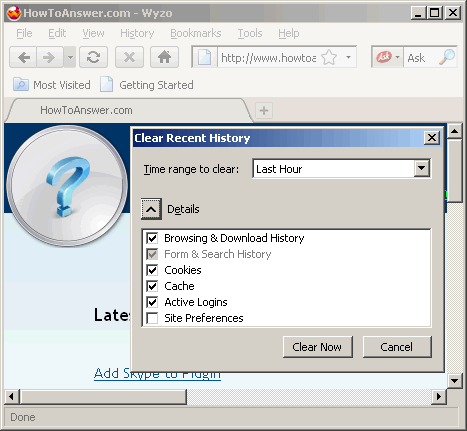Open the Edit menu
The image size is (467, 431).
coord(57,33)
